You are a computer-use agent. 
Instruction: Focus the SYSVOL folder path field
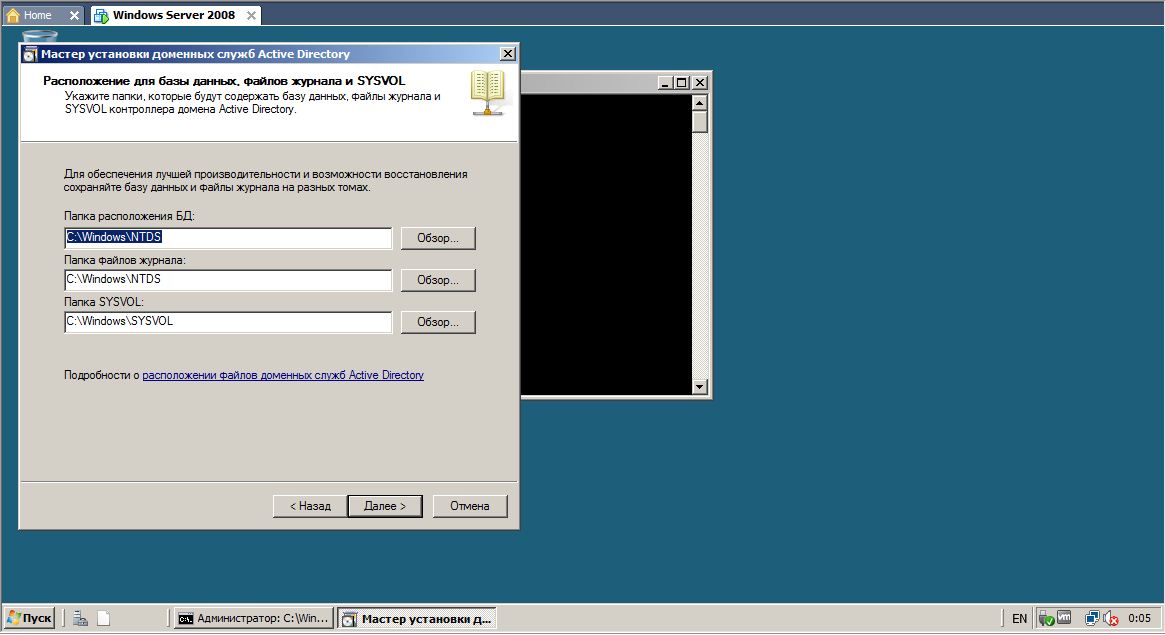point(228,322)
